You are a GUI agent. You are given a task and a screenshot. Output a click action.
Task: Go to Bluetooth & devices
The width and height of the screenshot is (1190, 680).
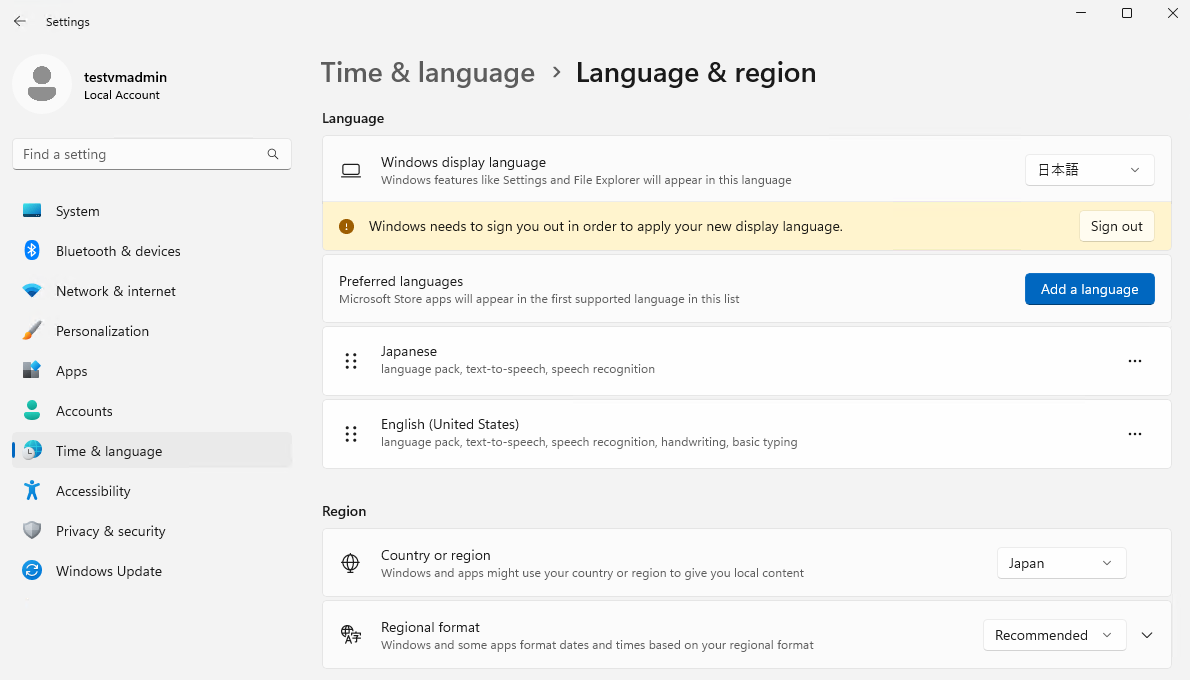coord(152,250)
